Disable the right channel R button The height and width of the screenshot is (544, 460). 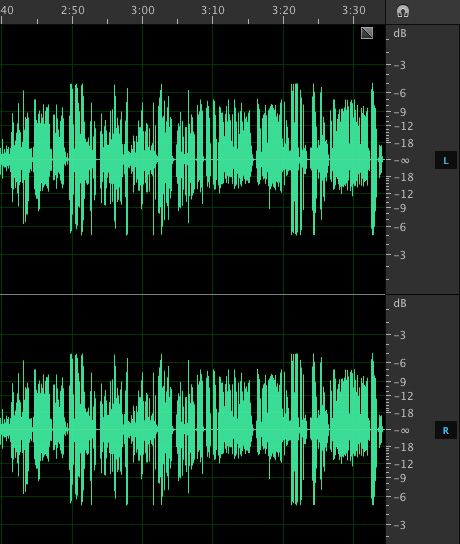click(x=446, y=431)
